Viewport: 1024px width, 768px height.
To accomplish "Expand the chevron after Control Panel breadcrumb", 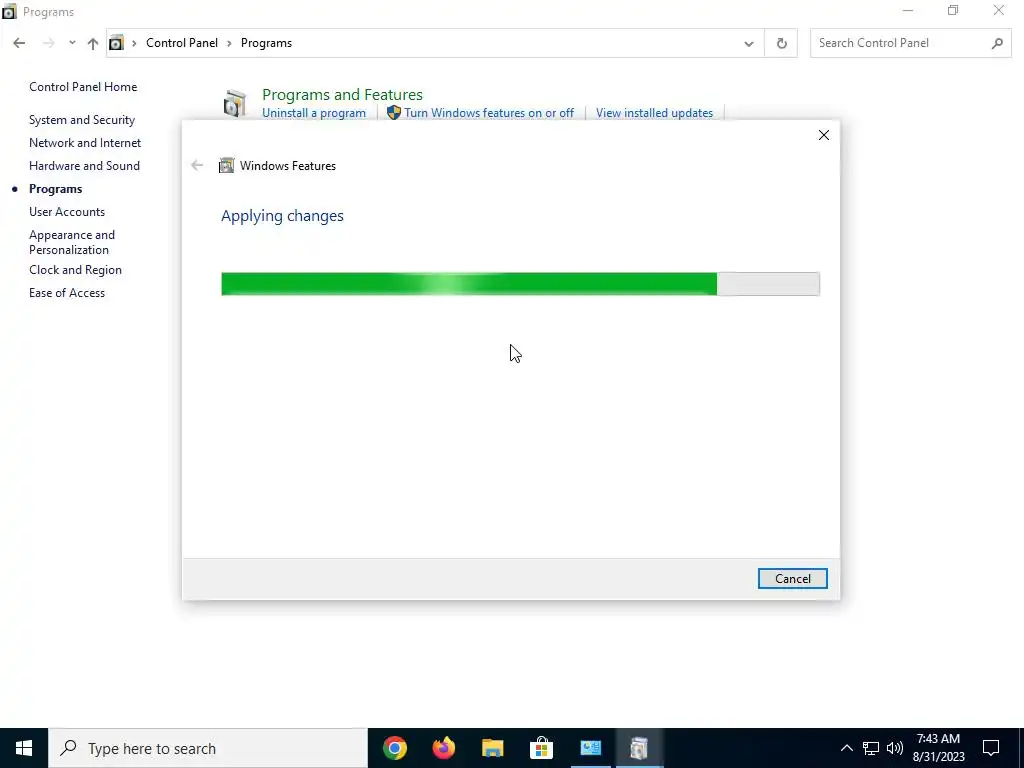I will coord(229,43).
